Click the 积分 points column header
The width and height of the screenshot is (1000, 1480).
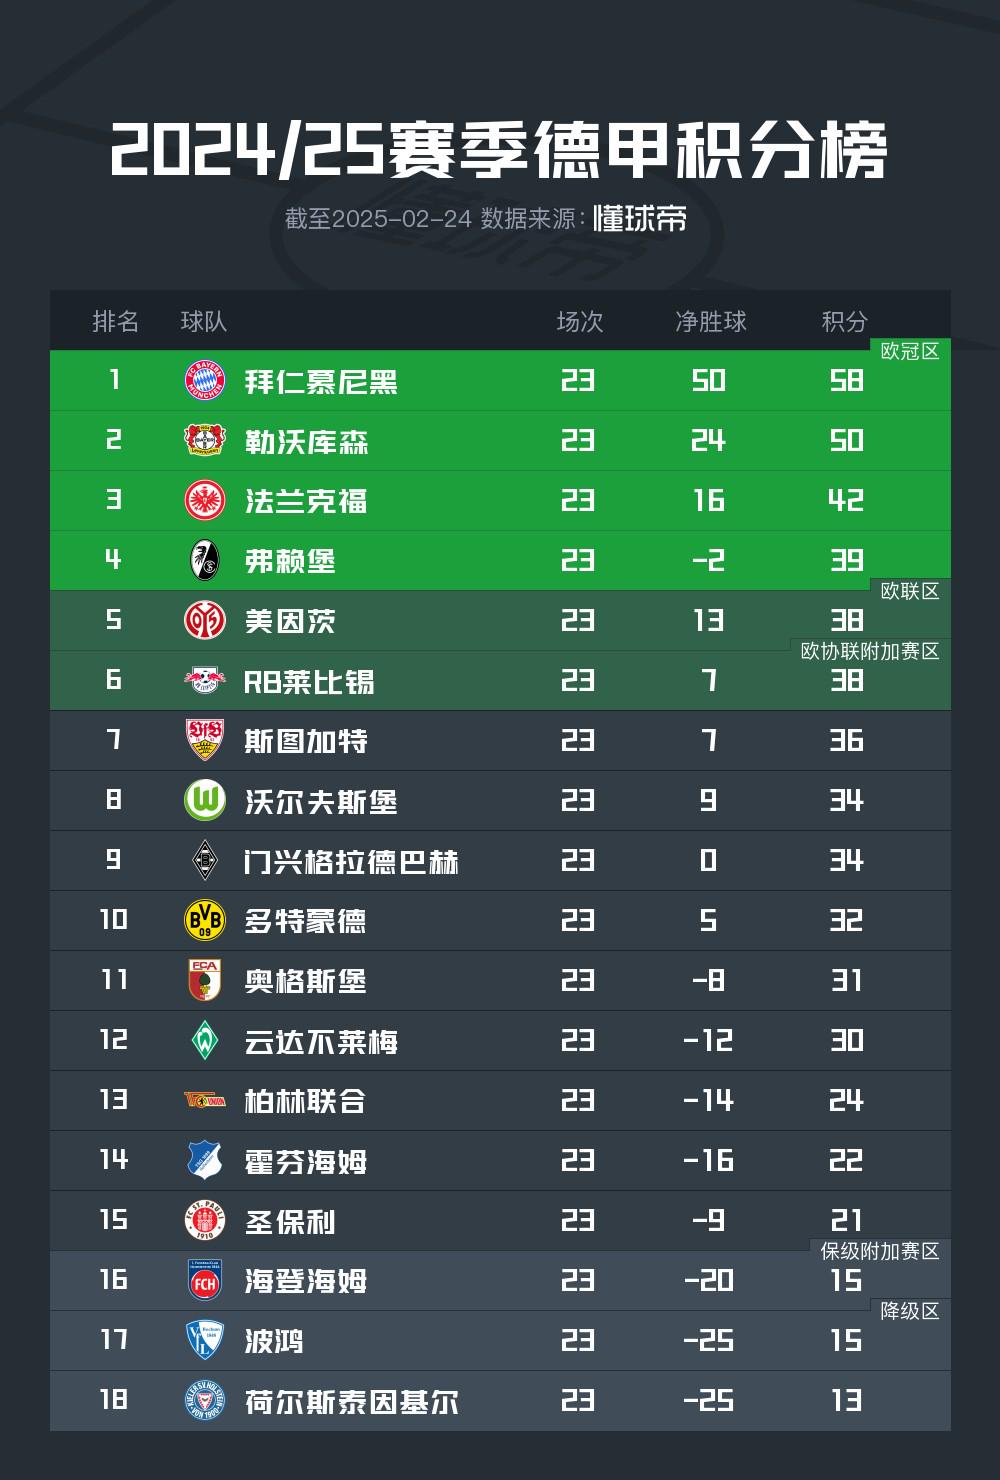tap(845, 321)
